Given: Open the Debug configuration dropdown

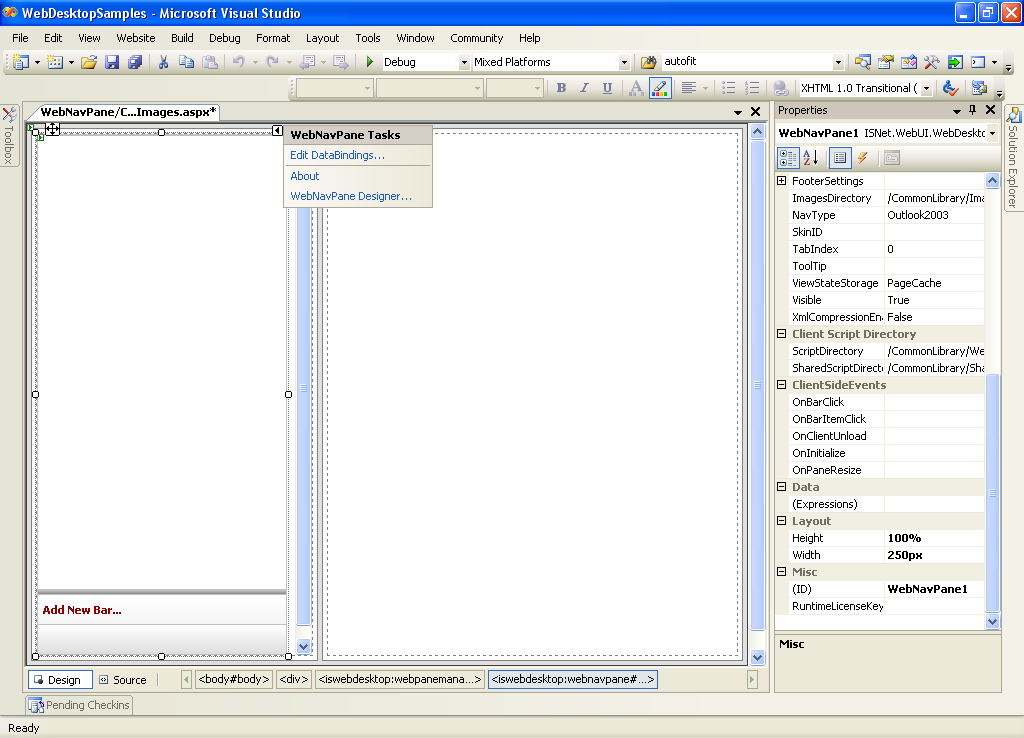Looking at the screenshot, I should click(464, 62).
